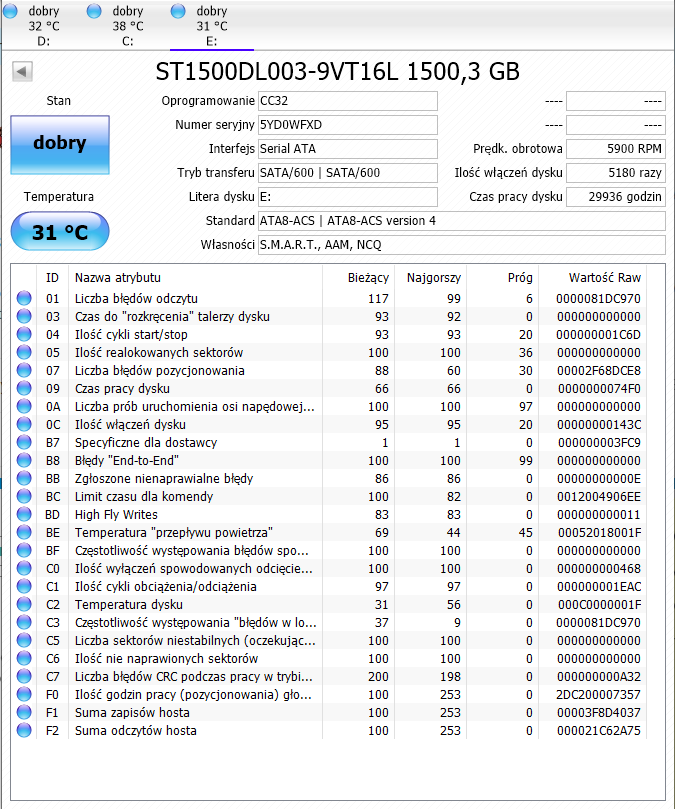Click the Własności S.M.A.R.T. field
This screenshot has width=675, height=809.
[462, 245]
